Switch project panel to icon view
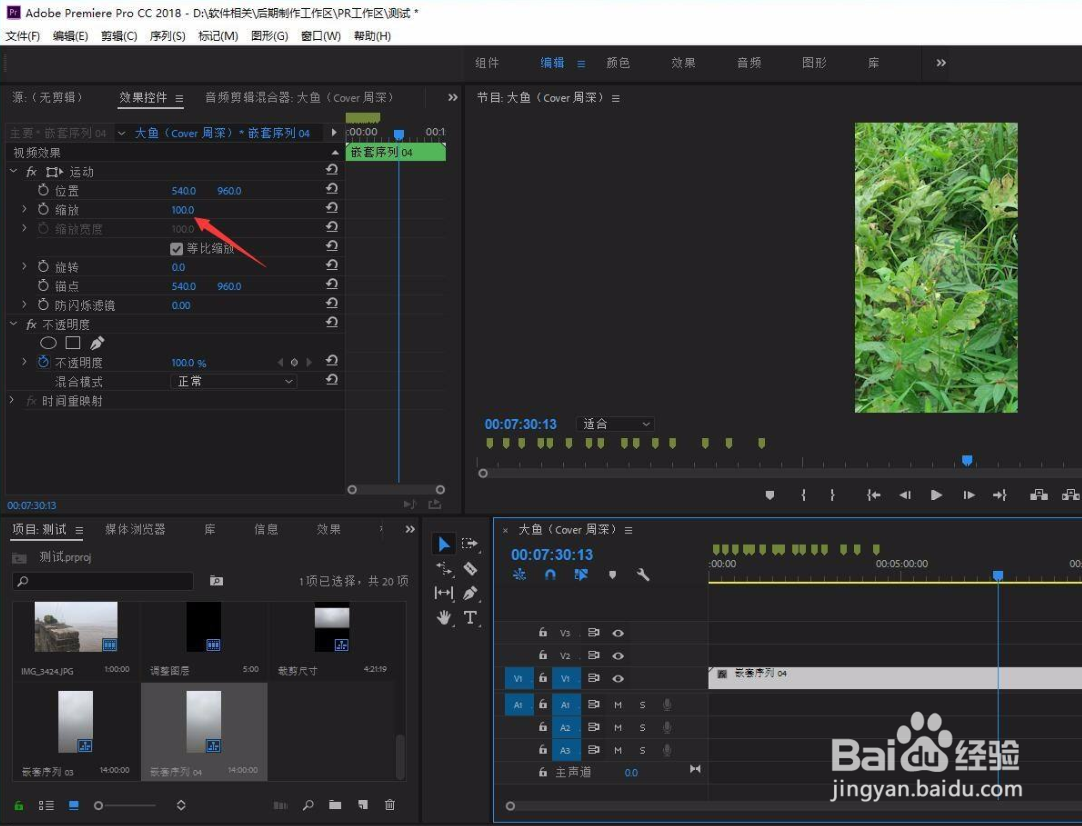Image resolution: width=1082 pixels, height=826 pixels. pos(74,805)
